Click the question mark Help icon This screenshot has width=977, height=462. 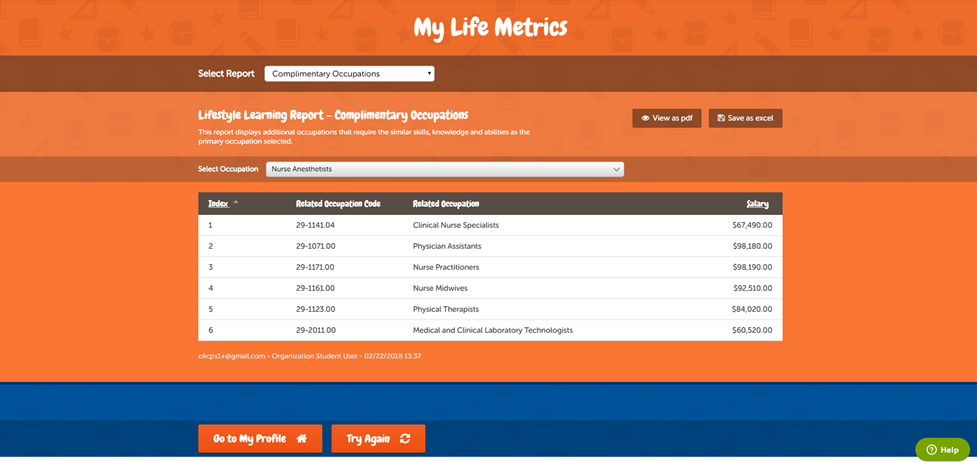click(x=931, y=450)
